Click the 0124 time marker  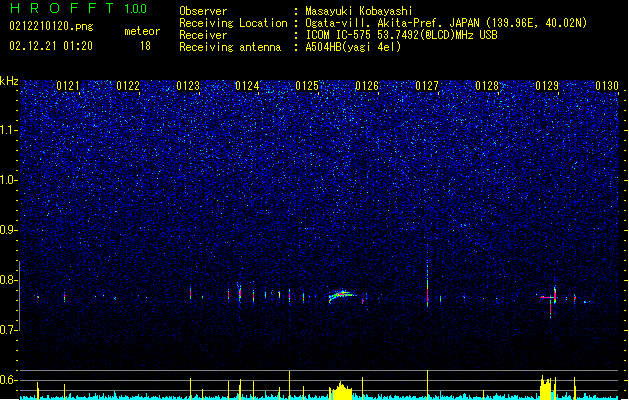(x=247, y=86)
